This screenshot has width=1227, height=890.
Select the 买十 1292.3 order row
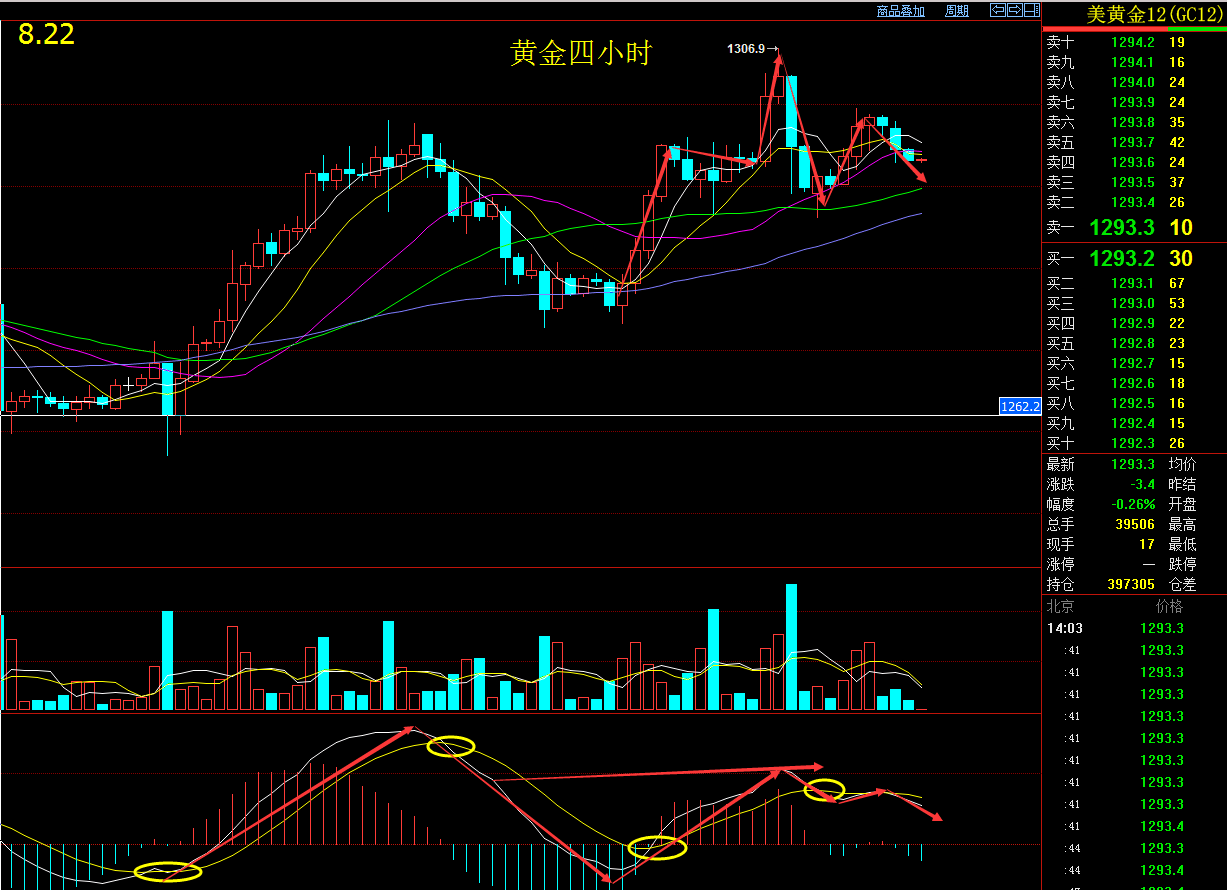tap(1134, 443)
